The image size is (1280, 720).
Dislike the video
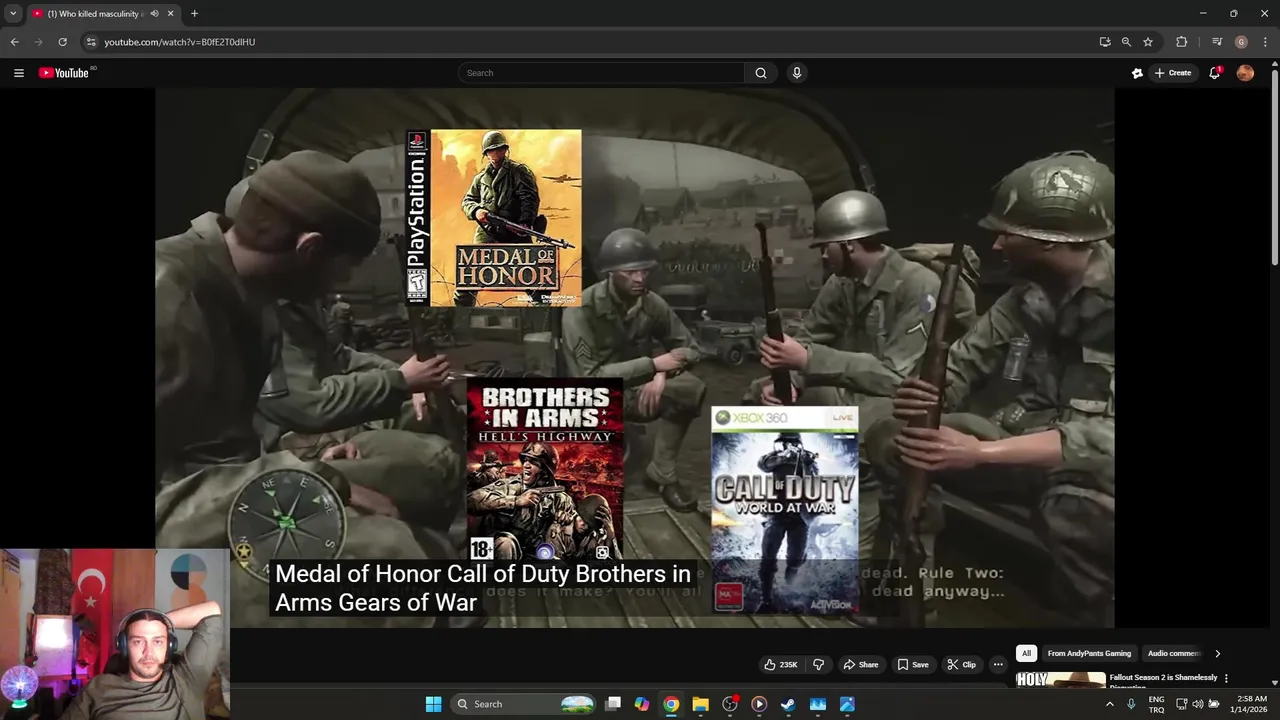click(x=818, y=664)
